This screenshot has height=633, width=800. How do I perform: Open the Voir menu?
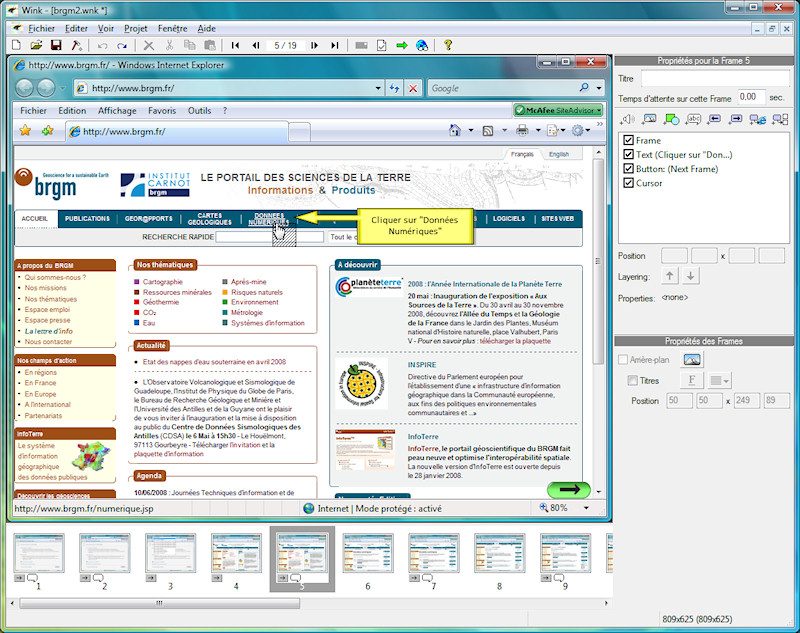[x=106, y=29]
